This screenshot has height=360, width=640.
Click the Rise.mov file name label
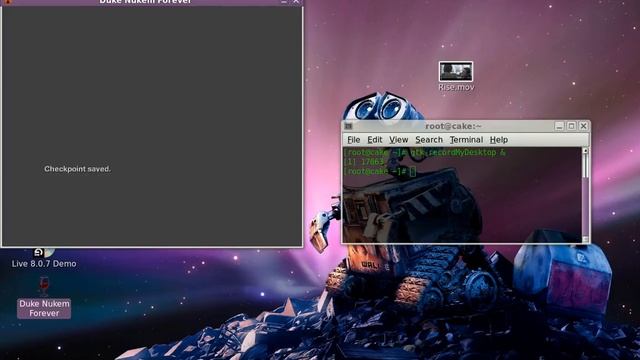tap(456, 87)
